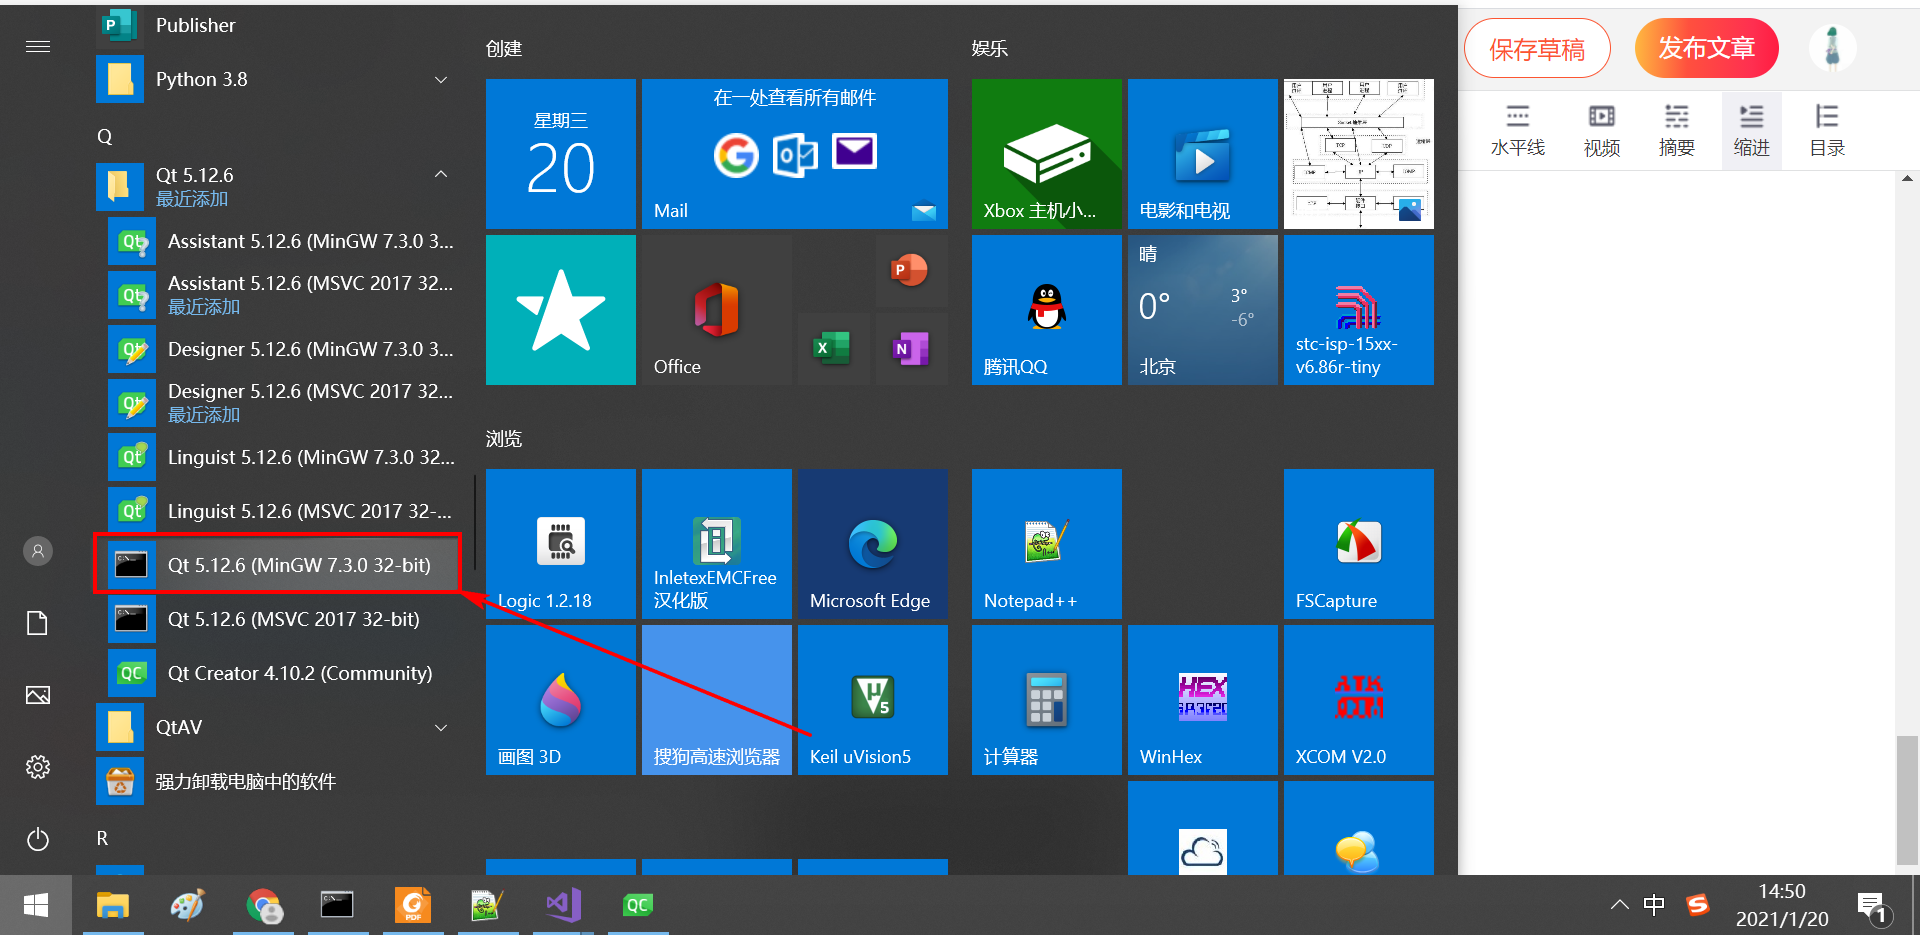Image resolution: width=1920 pixels, height=935 pixels.
Task: Open the Mail tile
Action: (795, 154)
